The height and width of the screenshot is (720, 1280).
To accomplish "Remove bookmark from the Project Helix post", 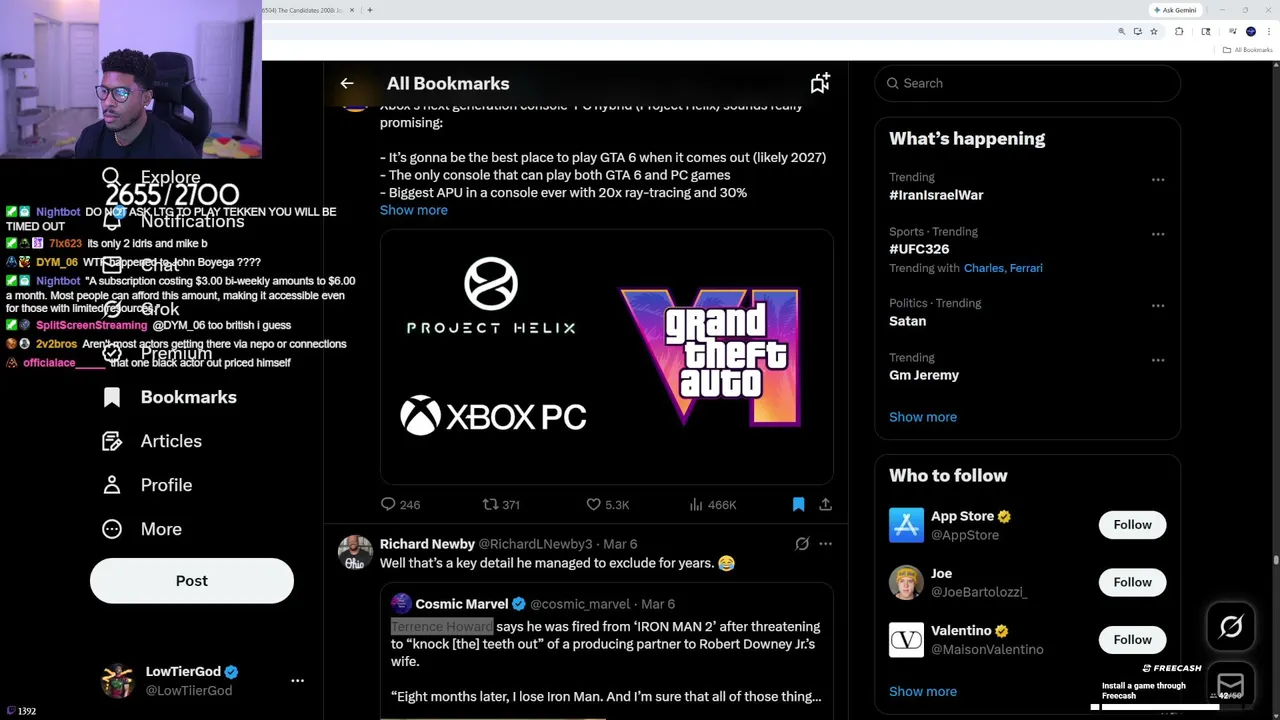I will [x=798, y=505].
